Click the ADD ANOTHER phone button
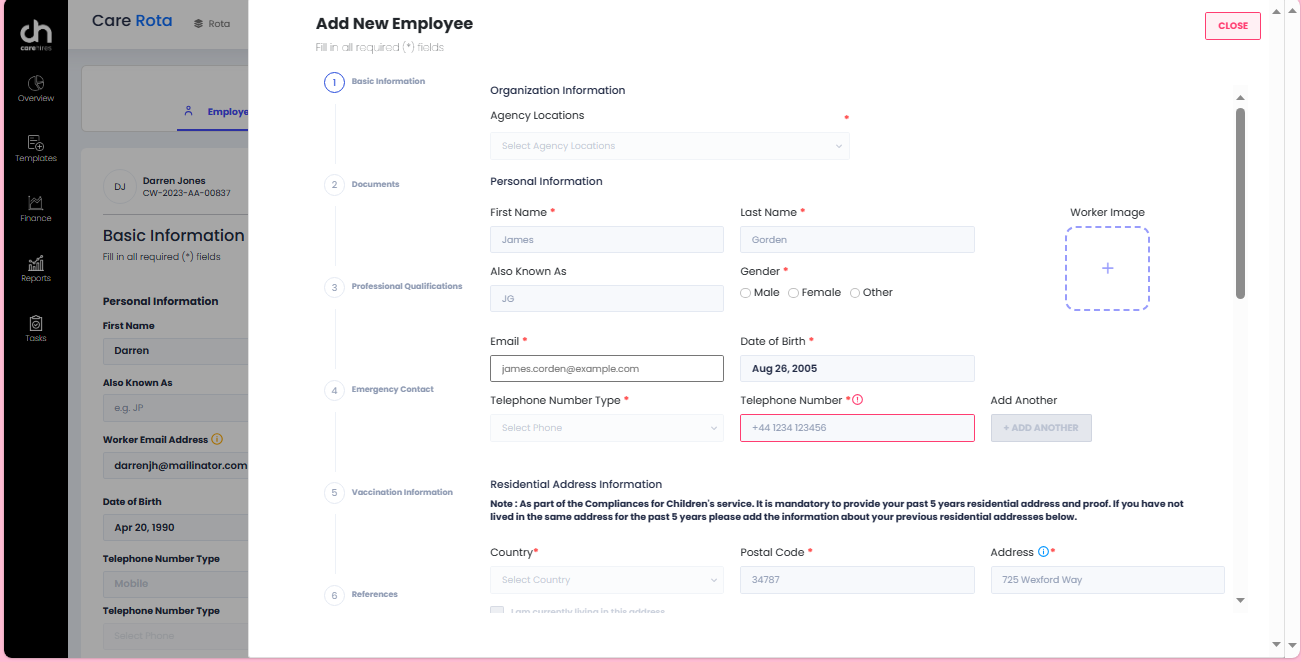 click(x=1040, y=427)
